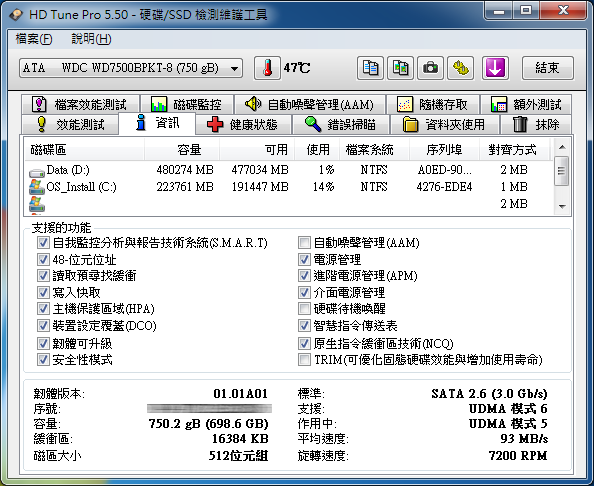Open the 說明(H) menu
The height and width of the screenshot is (486, 594).
[x=91, y=39]
